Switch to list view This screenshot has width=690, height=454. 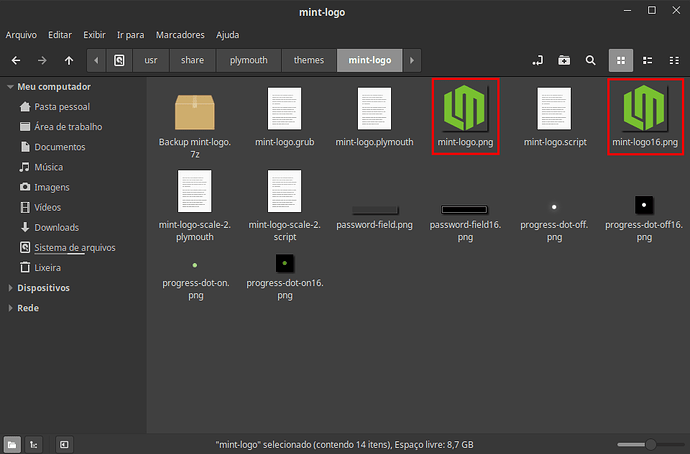point(647,60)
